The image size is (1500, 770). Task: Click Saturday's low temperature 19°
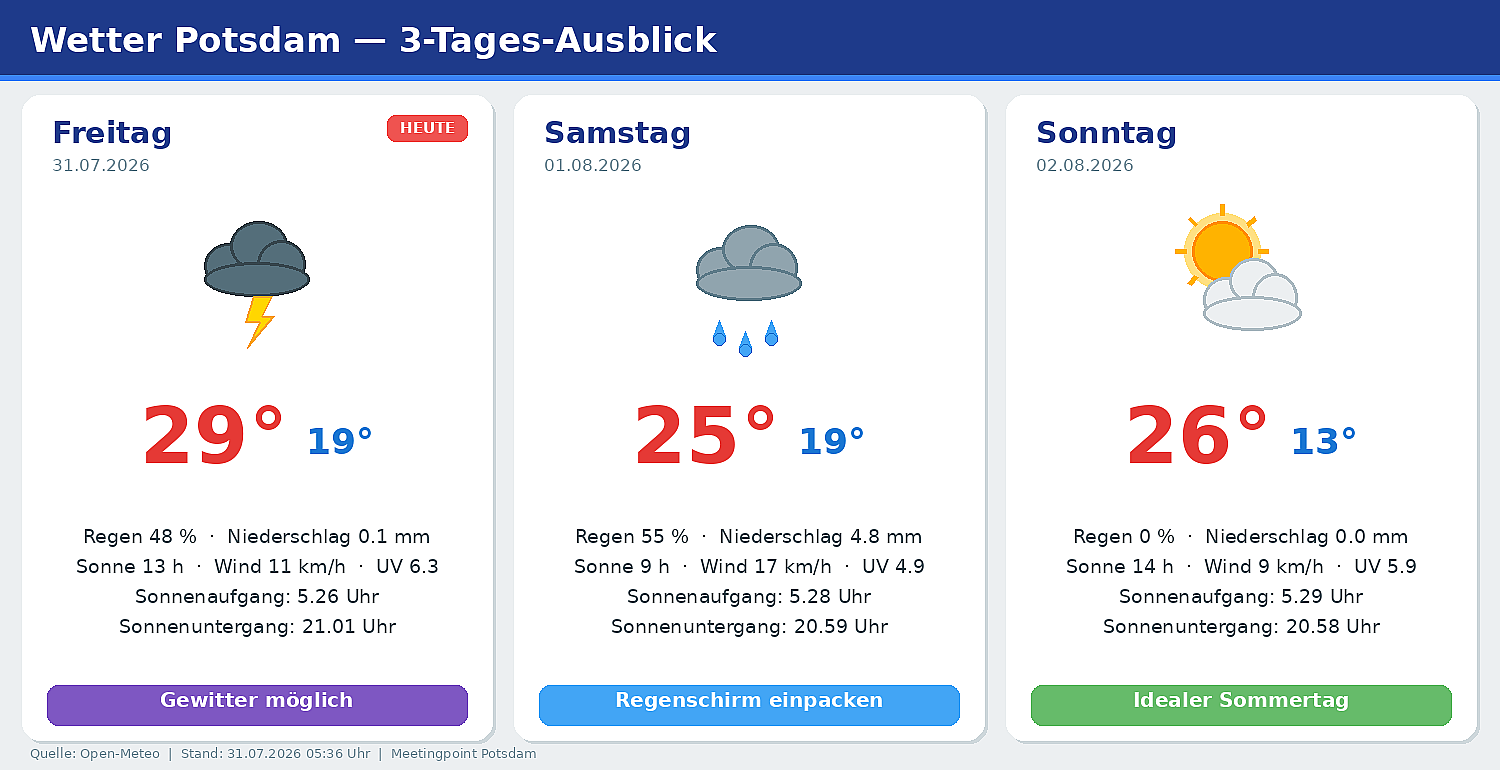[831, 441]
